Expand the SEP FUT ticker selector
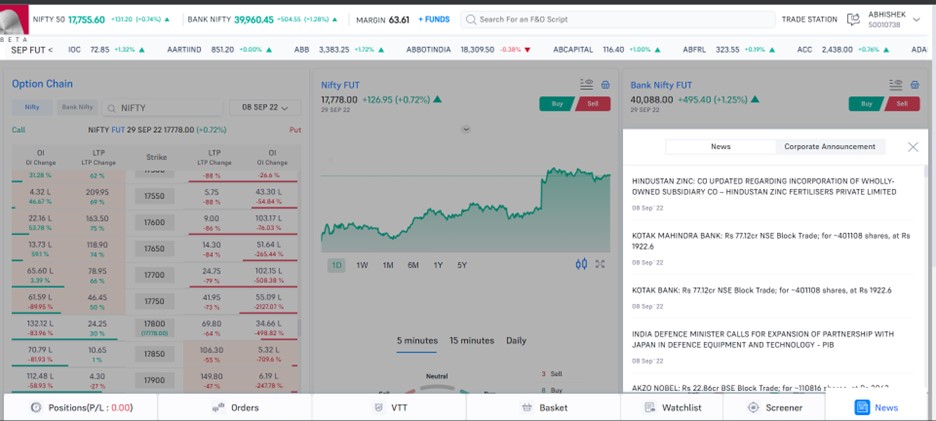Screen dimensions: 936x421 pyautogui.click(x=32, y=49)
